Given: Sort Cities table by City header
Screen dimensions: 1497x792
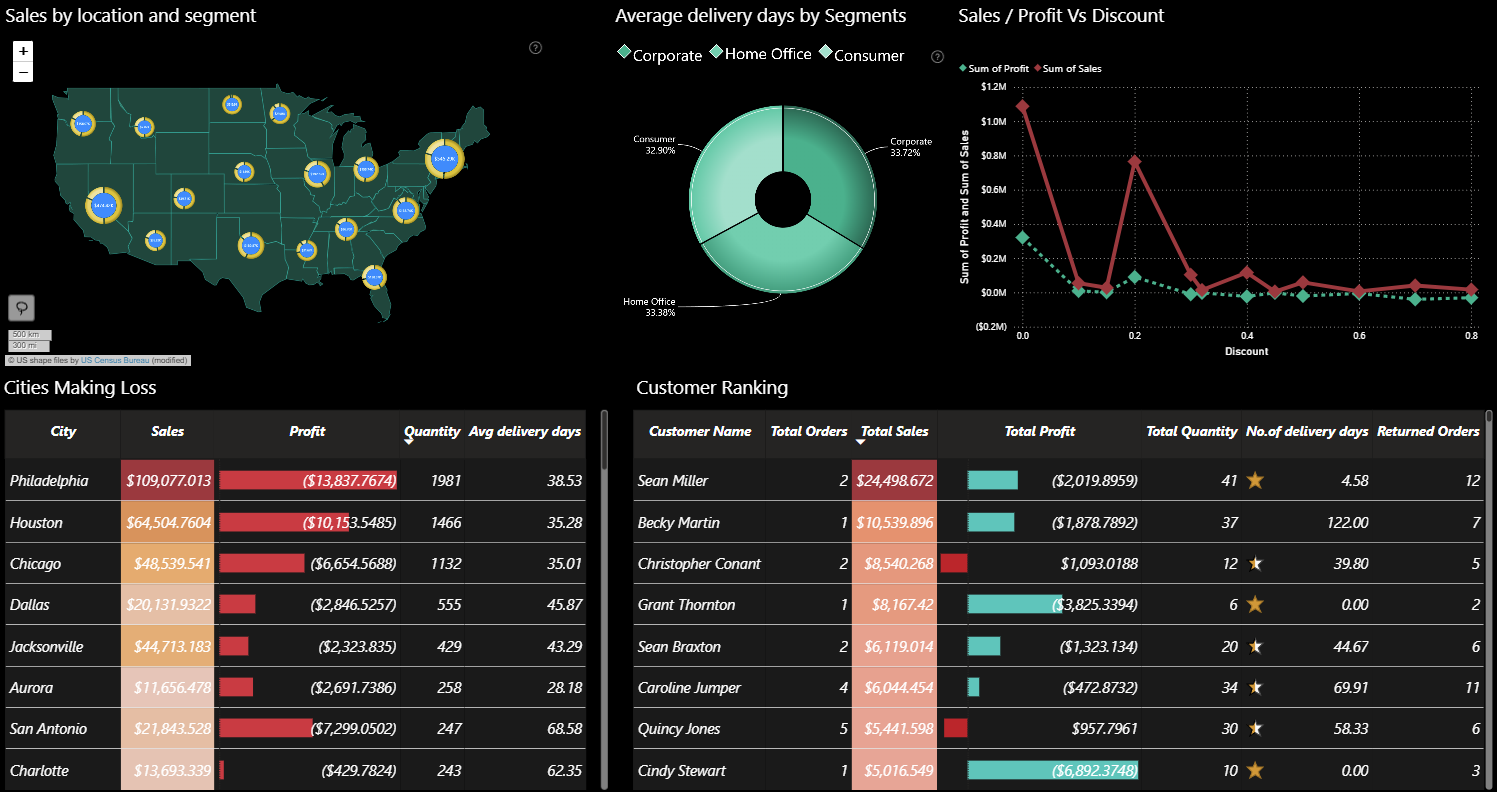Looking at the screenshot, I should 63,432.
